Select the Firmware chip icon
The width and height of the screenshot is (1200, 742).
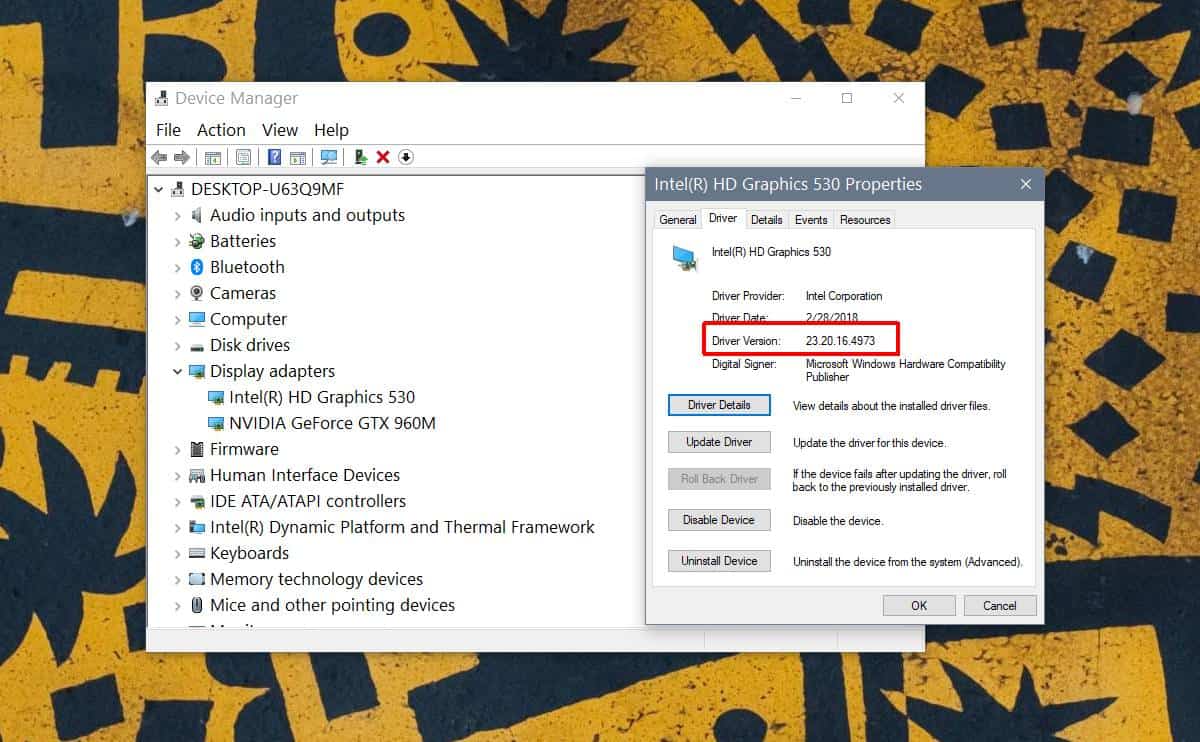[197, 449]
